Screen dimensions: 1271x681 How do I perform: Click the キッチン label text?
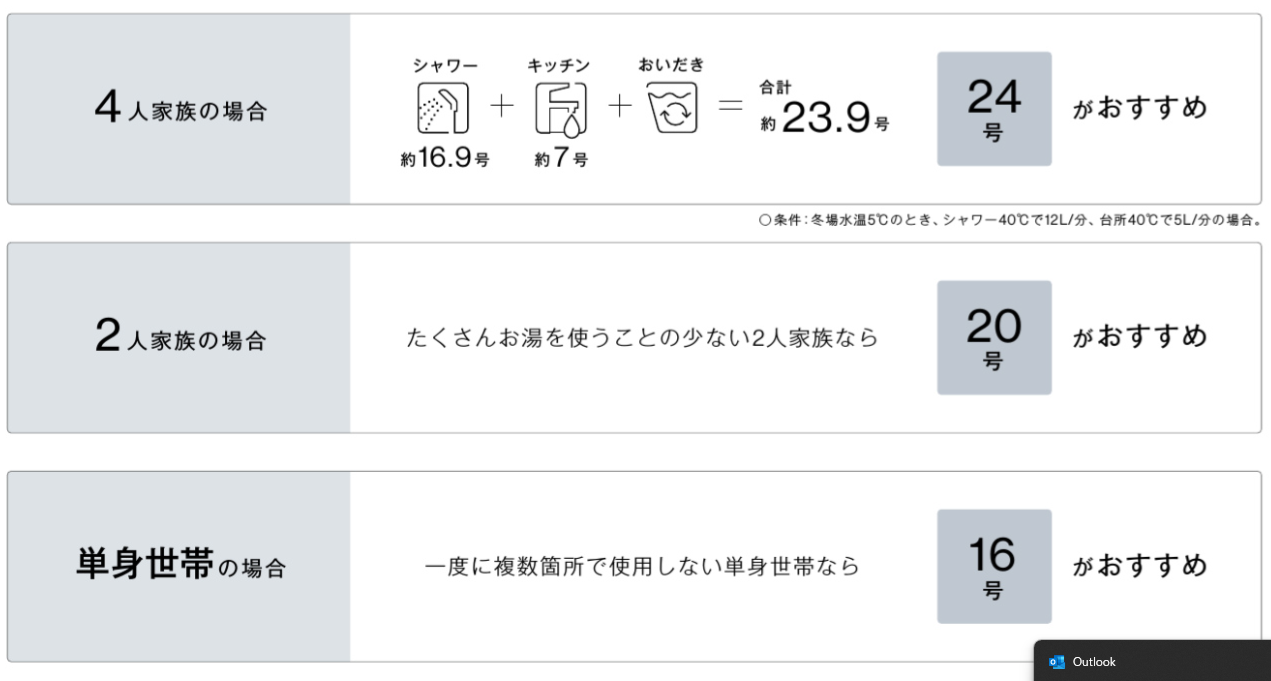click(x=558, y=66)
